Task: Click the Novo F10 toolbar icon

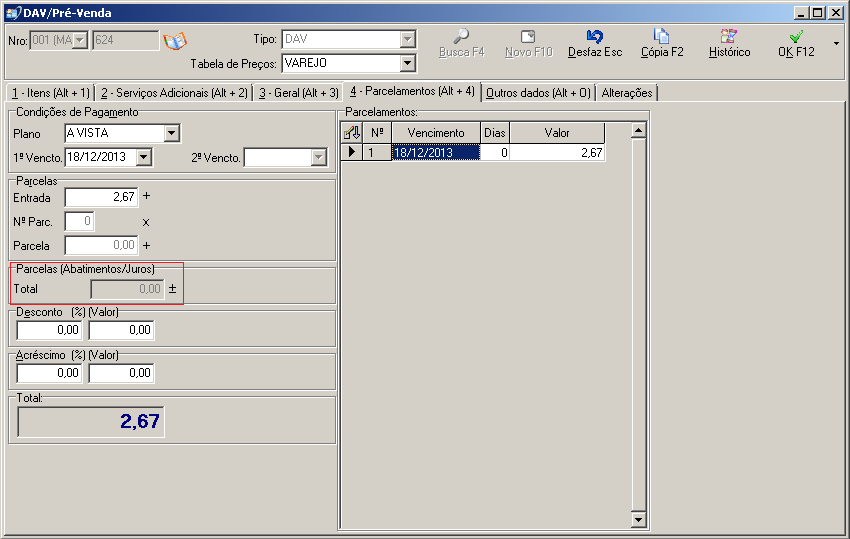Action: coord(528,36)
